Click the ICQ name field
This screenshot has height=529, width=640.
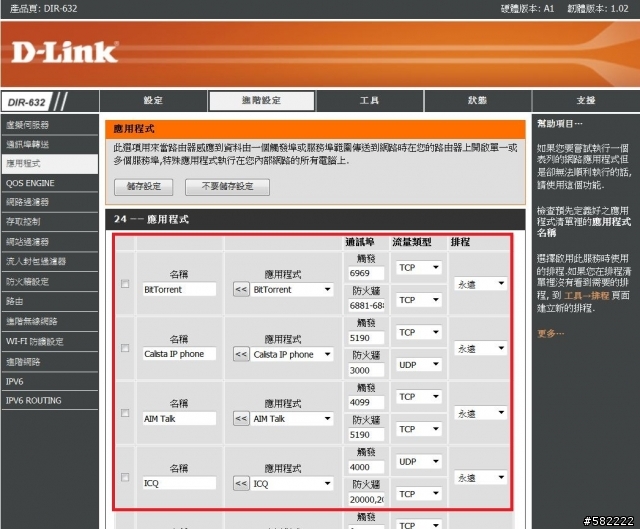pos(179,483)
